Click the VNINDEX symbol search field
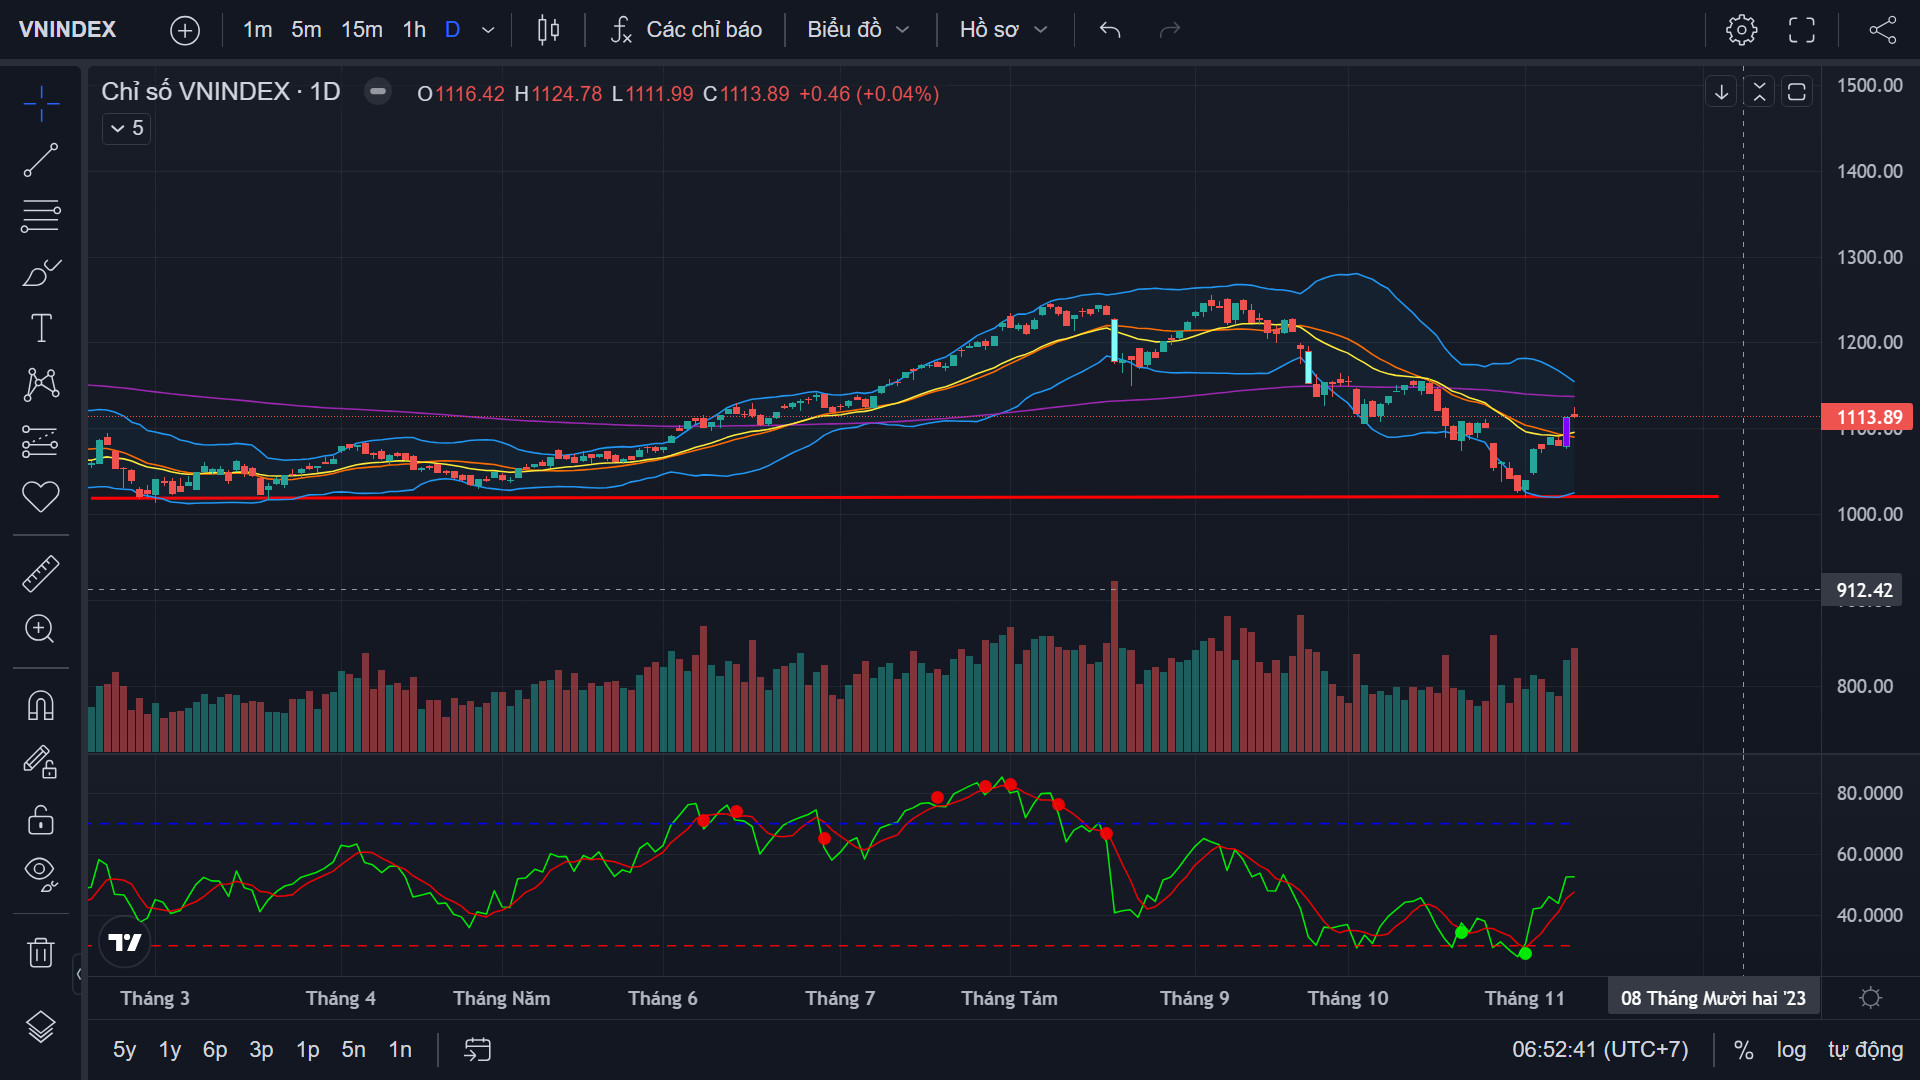This screenshot has width=1920, height=1080. click(68, 30)
